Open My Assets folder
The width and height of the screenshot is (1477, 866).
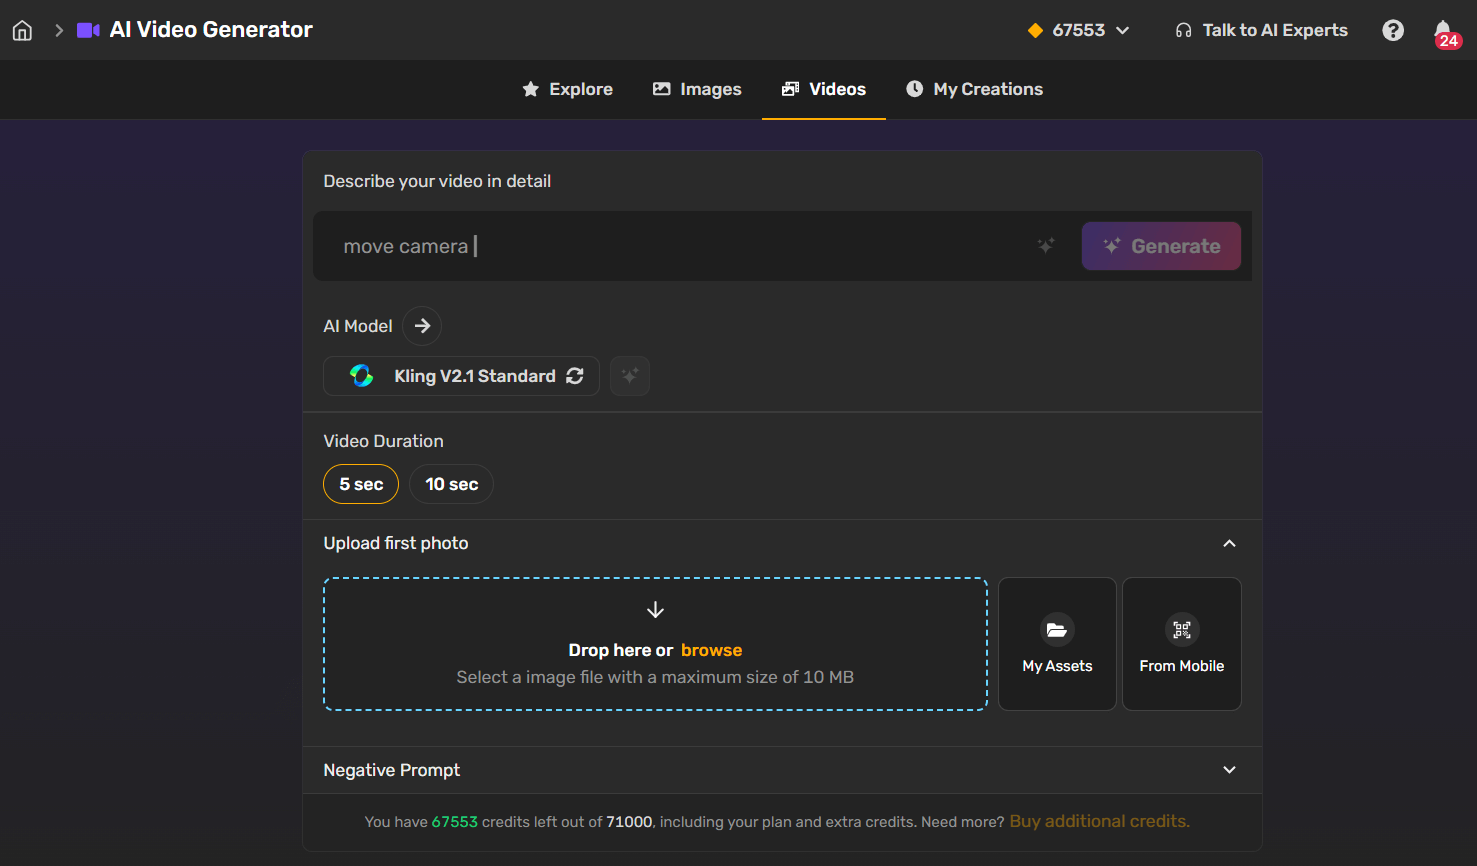tap(1057, 644)
